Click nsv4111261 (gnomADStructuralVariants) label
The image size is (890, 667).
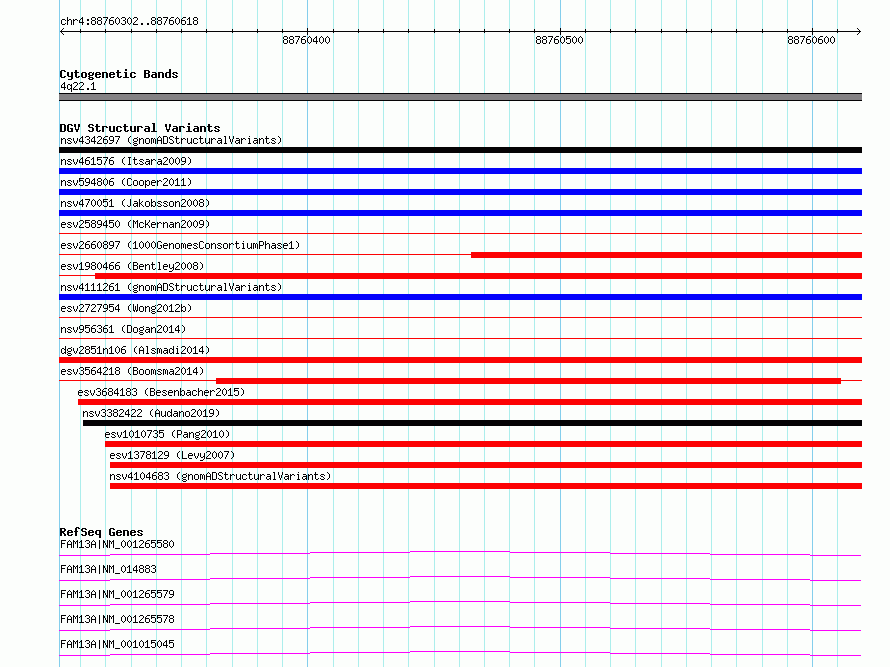click(x=171, y=287)
